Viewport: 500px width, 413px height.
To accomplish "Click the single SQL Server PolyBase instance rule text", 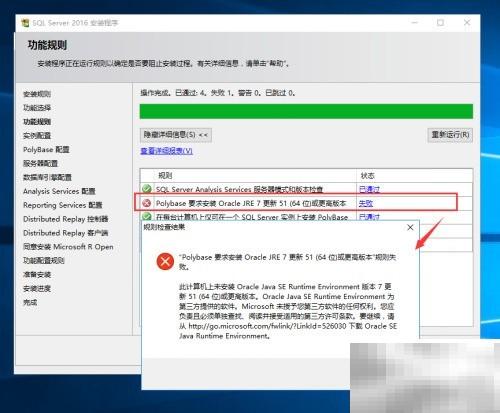I will point(252,217).
